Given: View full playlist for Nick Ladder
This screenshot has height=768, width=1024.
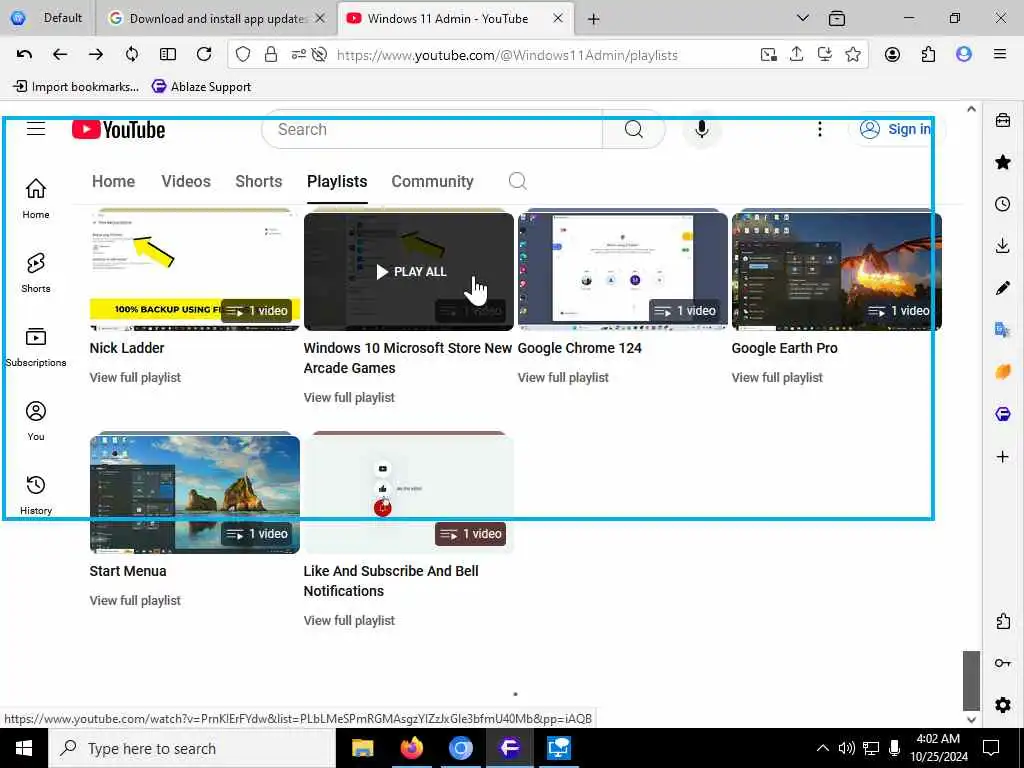Looking at the screenshot, I should [135, 377].
